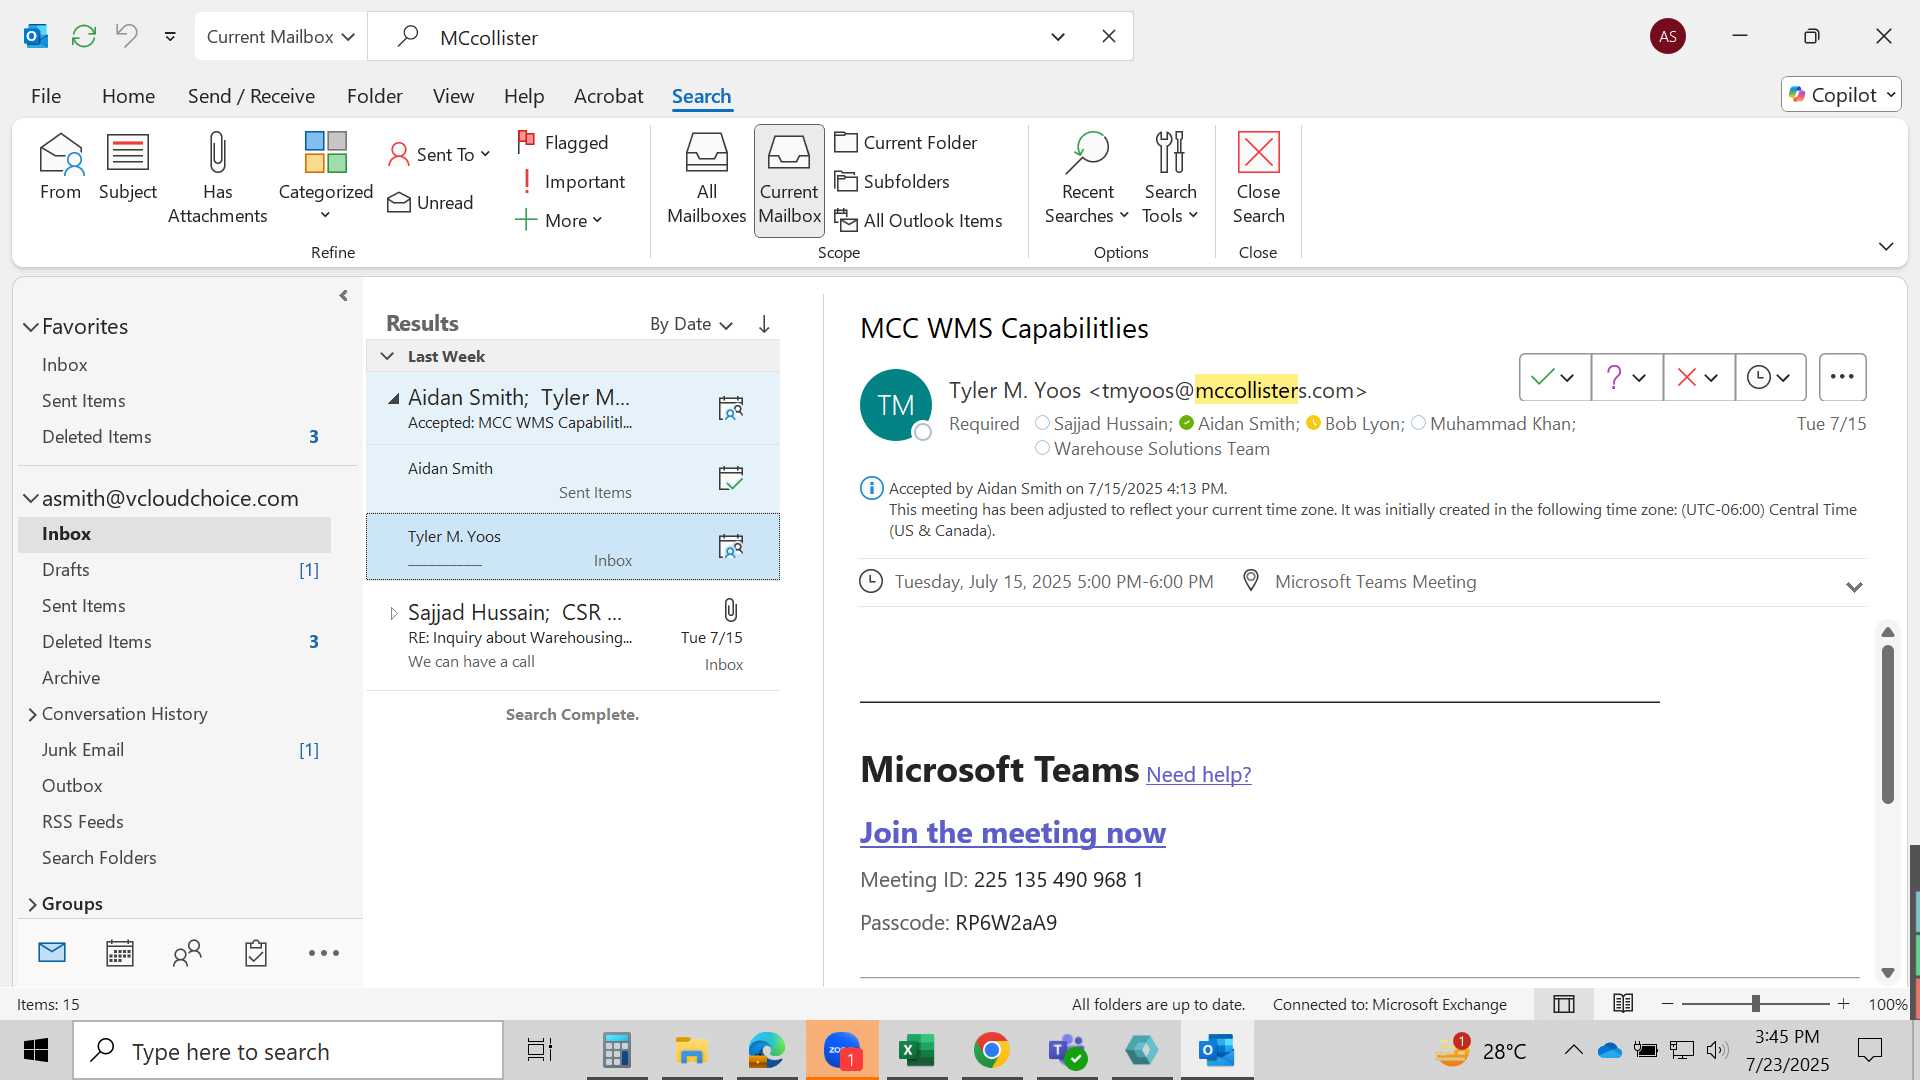Click Send/Receive sync icon in title bar
This screenshot has height=1080, width=1920.
[x=84, y=36]
